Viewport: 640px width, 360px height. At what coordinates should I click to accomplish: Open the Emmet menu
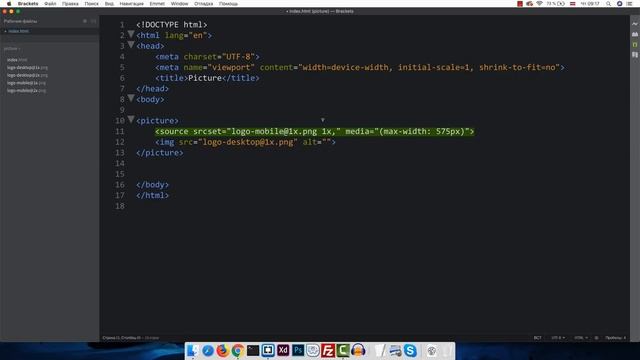pyautogui.click(x=157, y=4)
